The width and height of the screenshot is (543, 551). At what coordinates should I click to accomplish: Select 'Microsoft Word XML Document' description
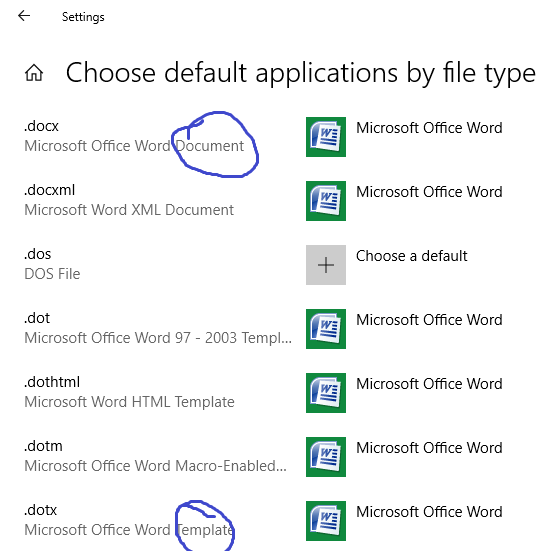129,210
